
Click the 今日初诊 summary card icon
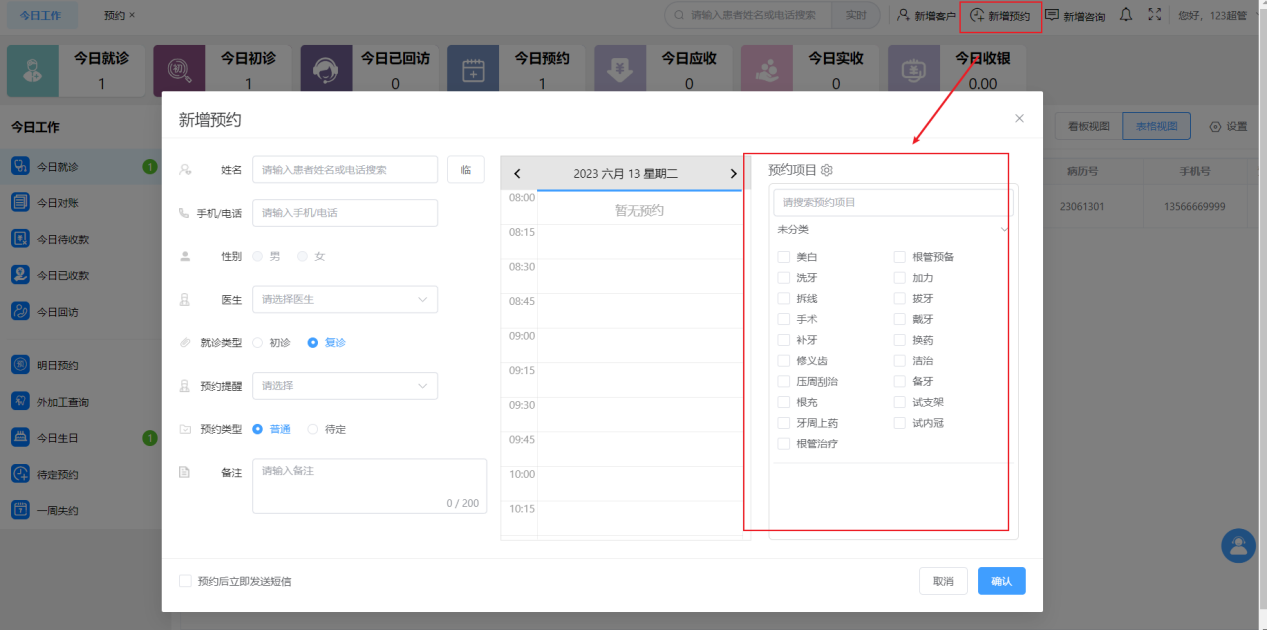(179, 71)
